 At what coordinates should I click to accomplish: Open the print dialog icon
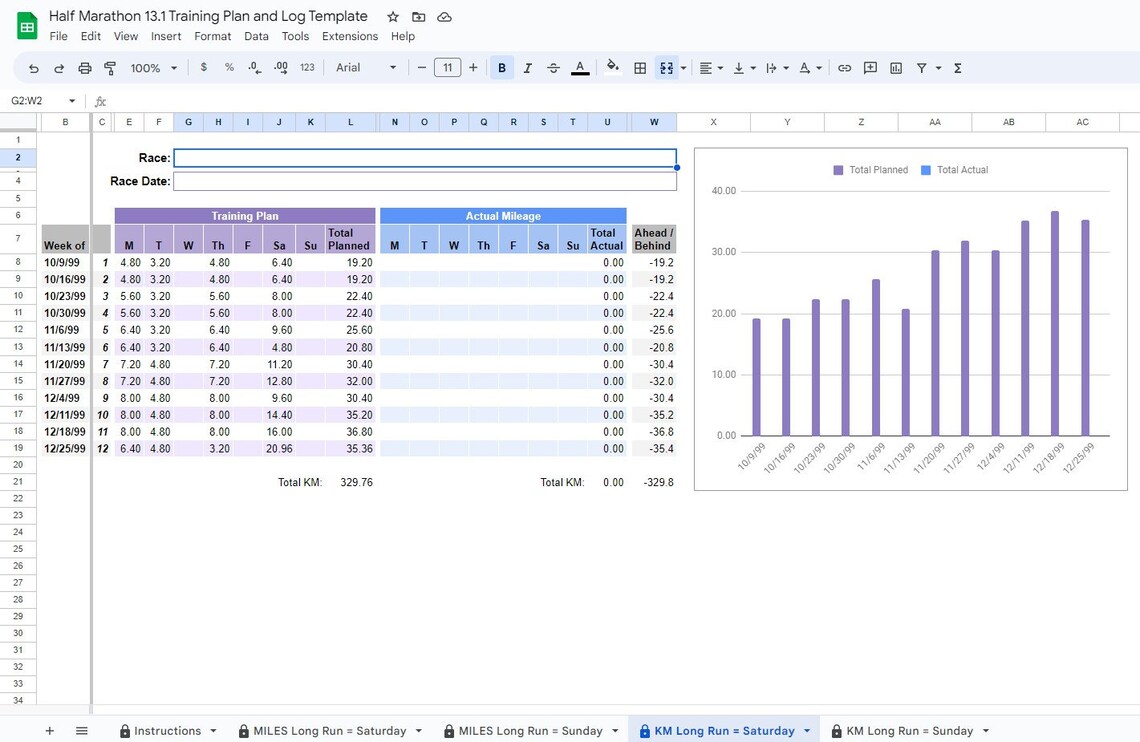(85, 67)
